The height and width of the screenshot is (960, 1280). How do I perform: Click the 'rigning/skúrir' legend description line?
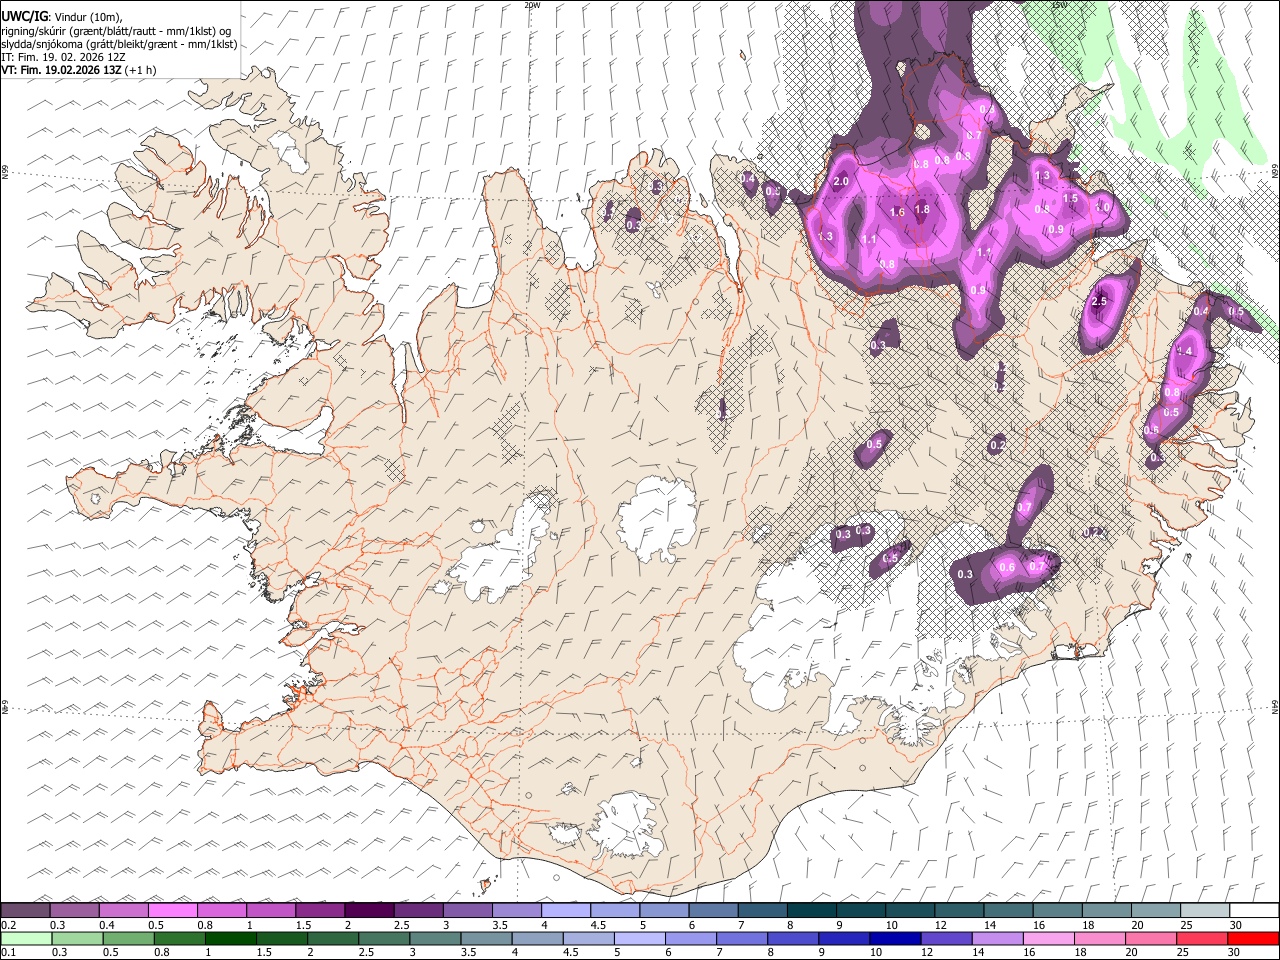point(116,31)
